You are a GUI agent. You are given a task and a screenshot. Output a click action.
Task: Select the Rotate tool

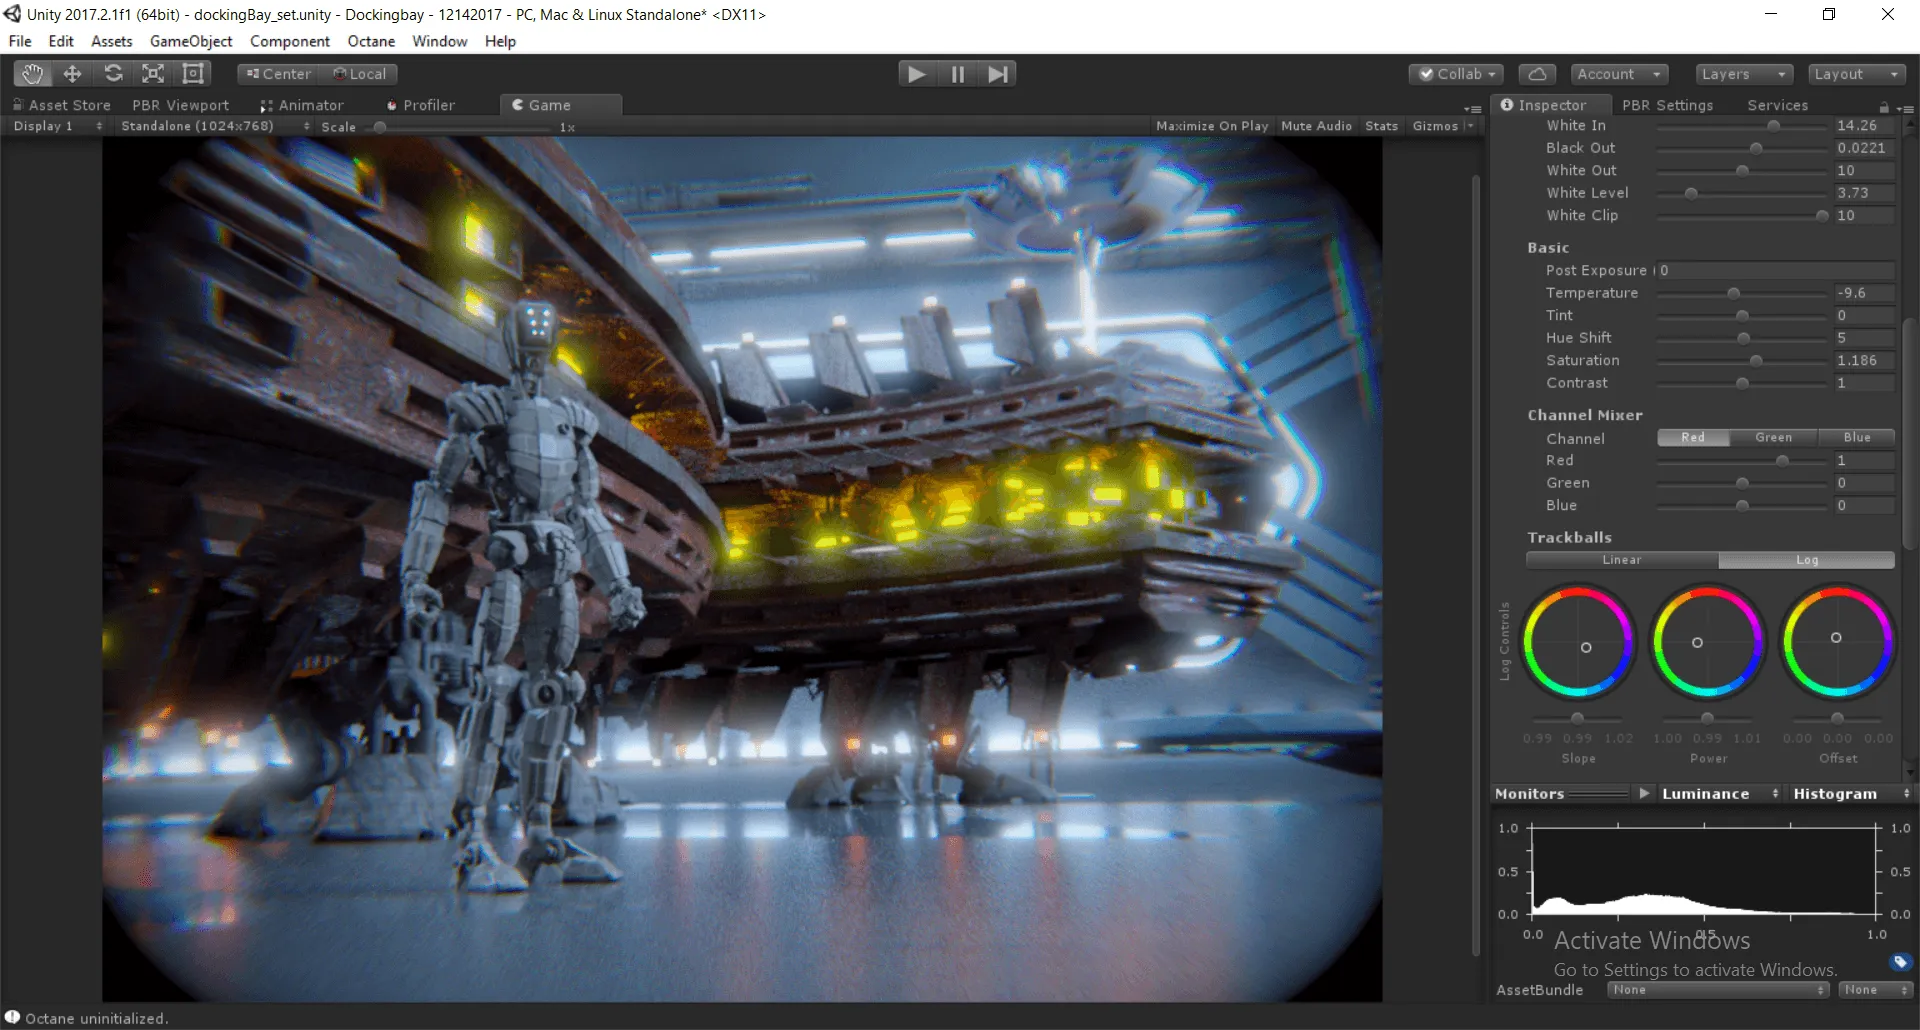pos(113,73)
